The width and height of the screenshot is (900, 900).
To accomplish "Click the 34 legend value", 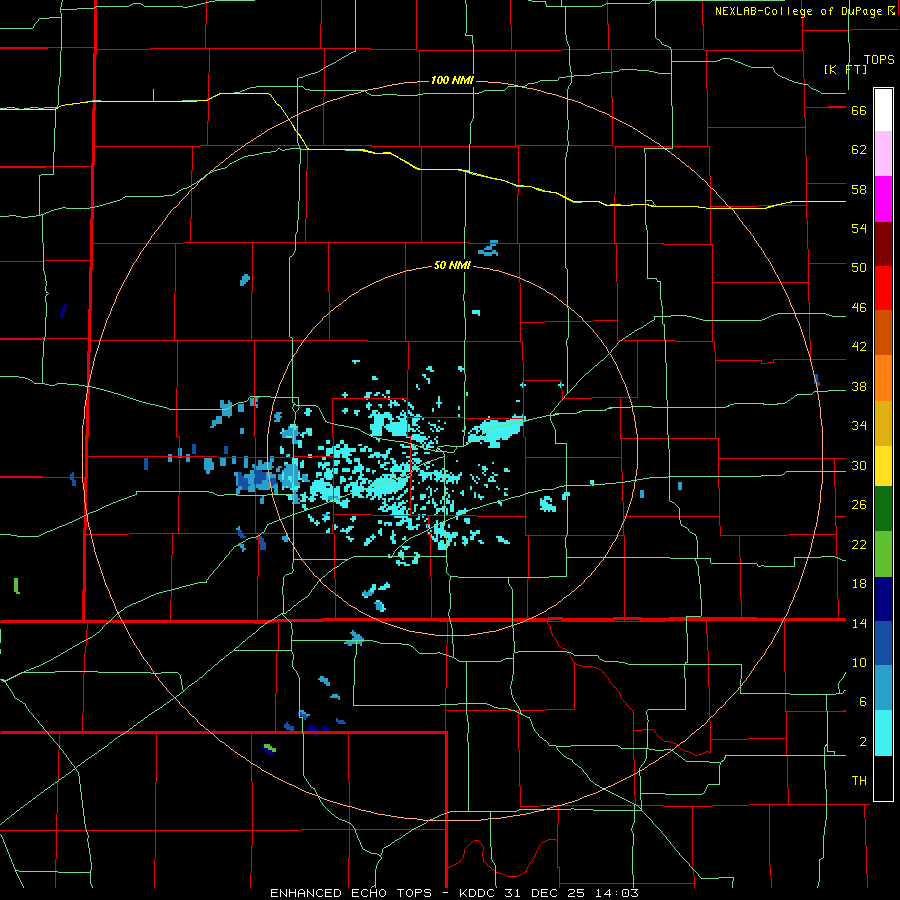I will click(x=859, y=426).
